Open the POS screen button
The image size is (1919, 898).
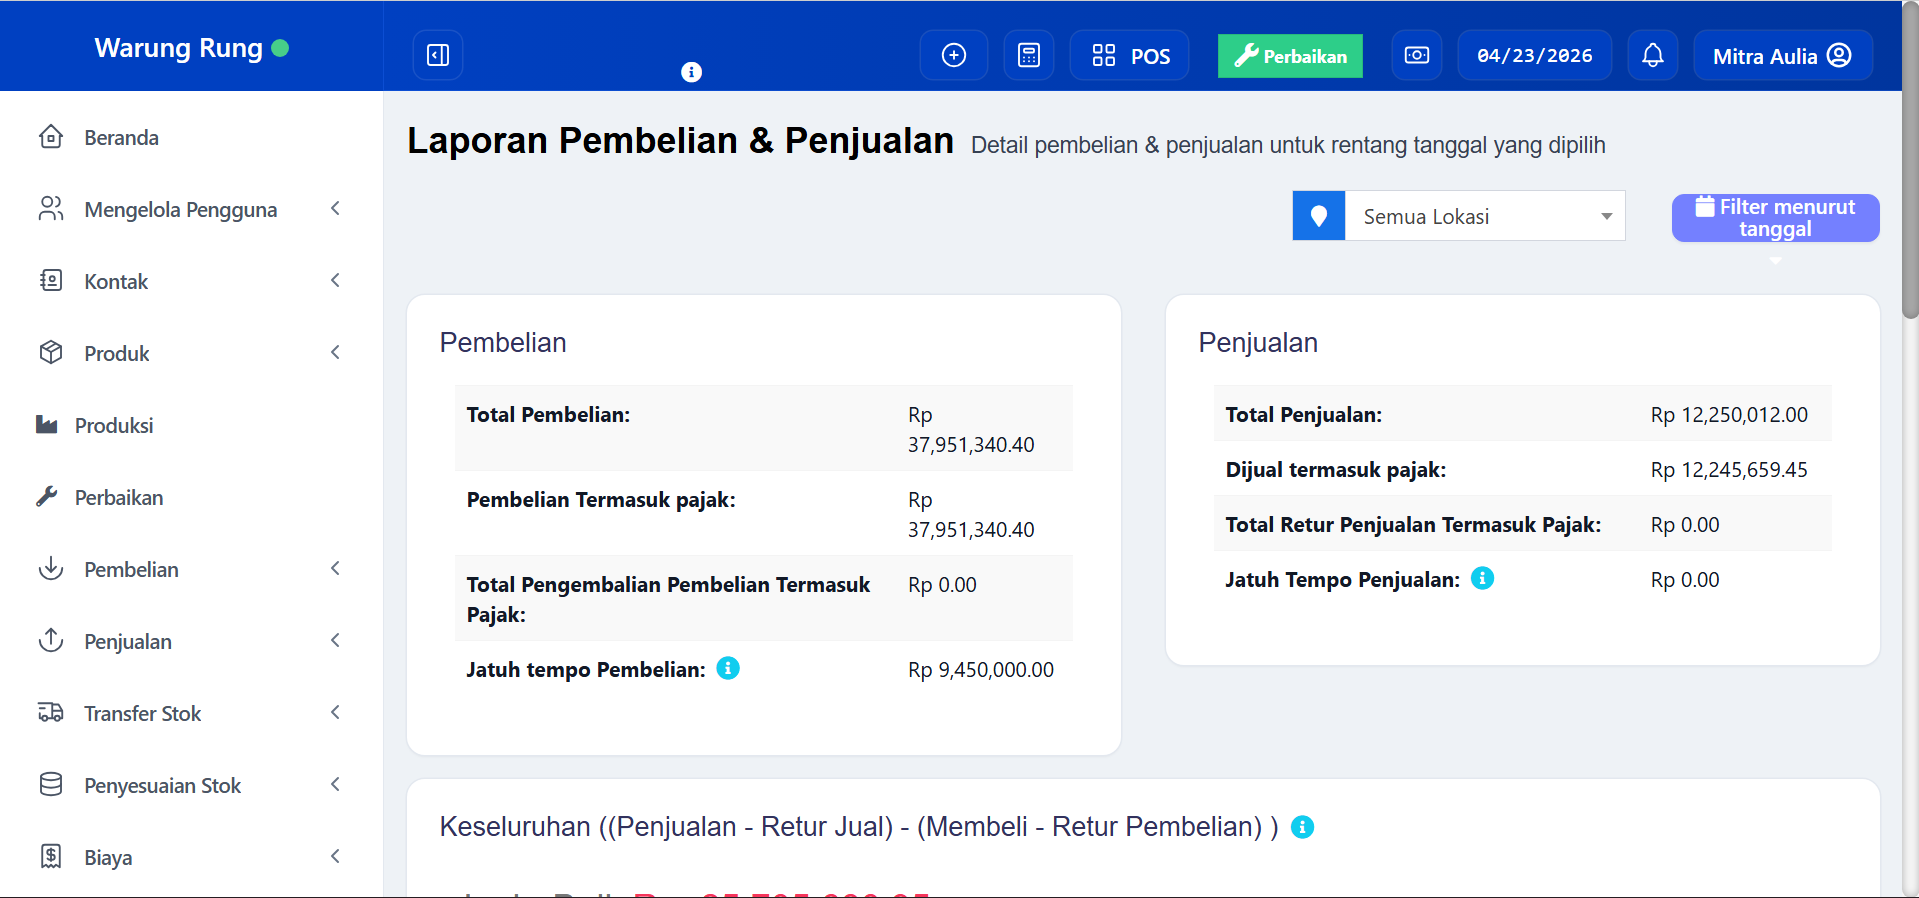pyautogui.click(x=1130, y=55)
